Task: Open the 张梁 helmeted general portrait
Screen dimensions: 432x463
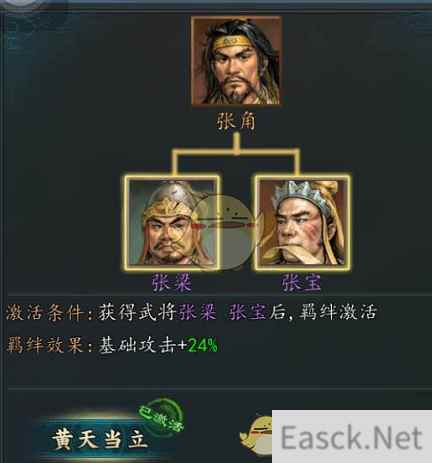Action: tap(172, 222)
